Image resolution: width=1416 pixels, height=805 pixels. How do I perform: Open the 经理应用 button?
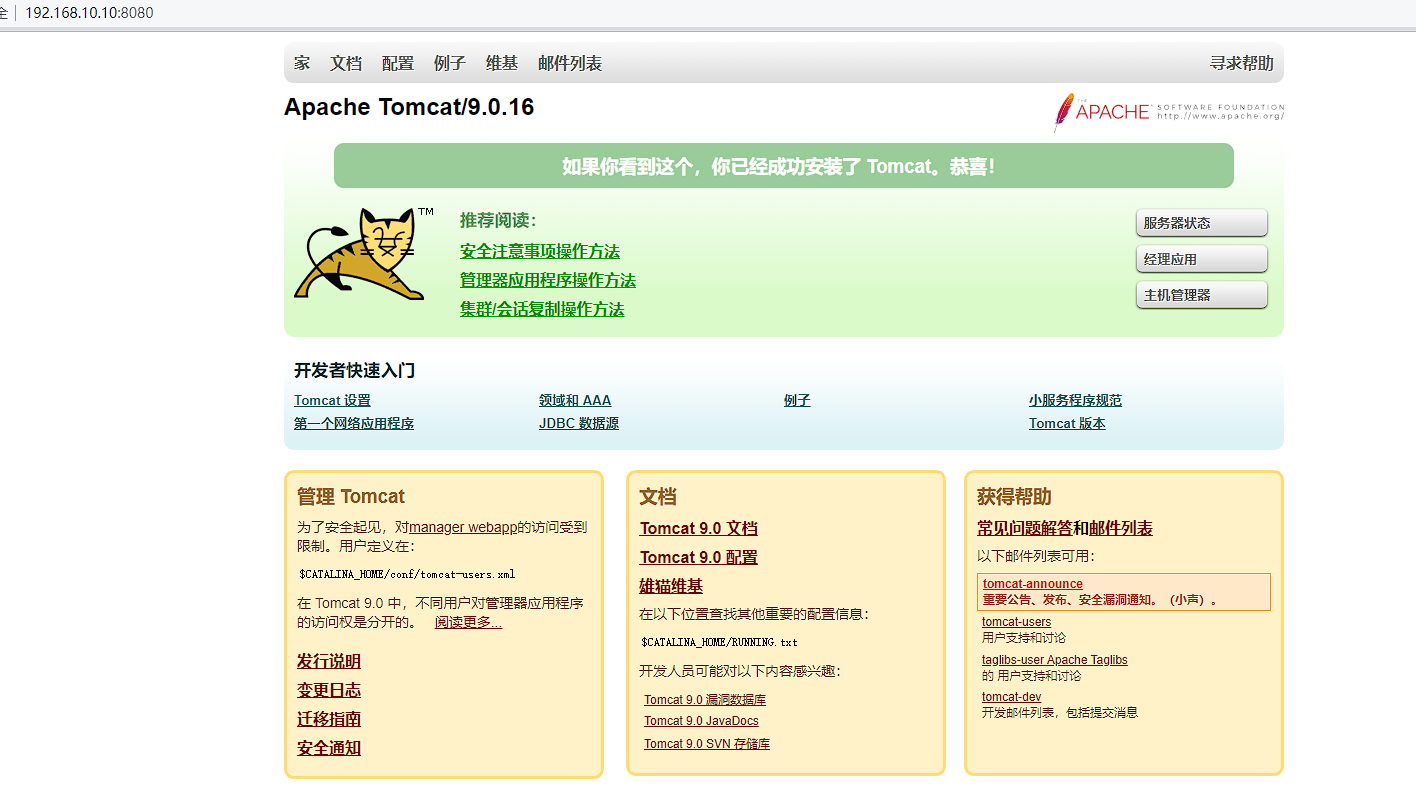(x=1202, y=259)
